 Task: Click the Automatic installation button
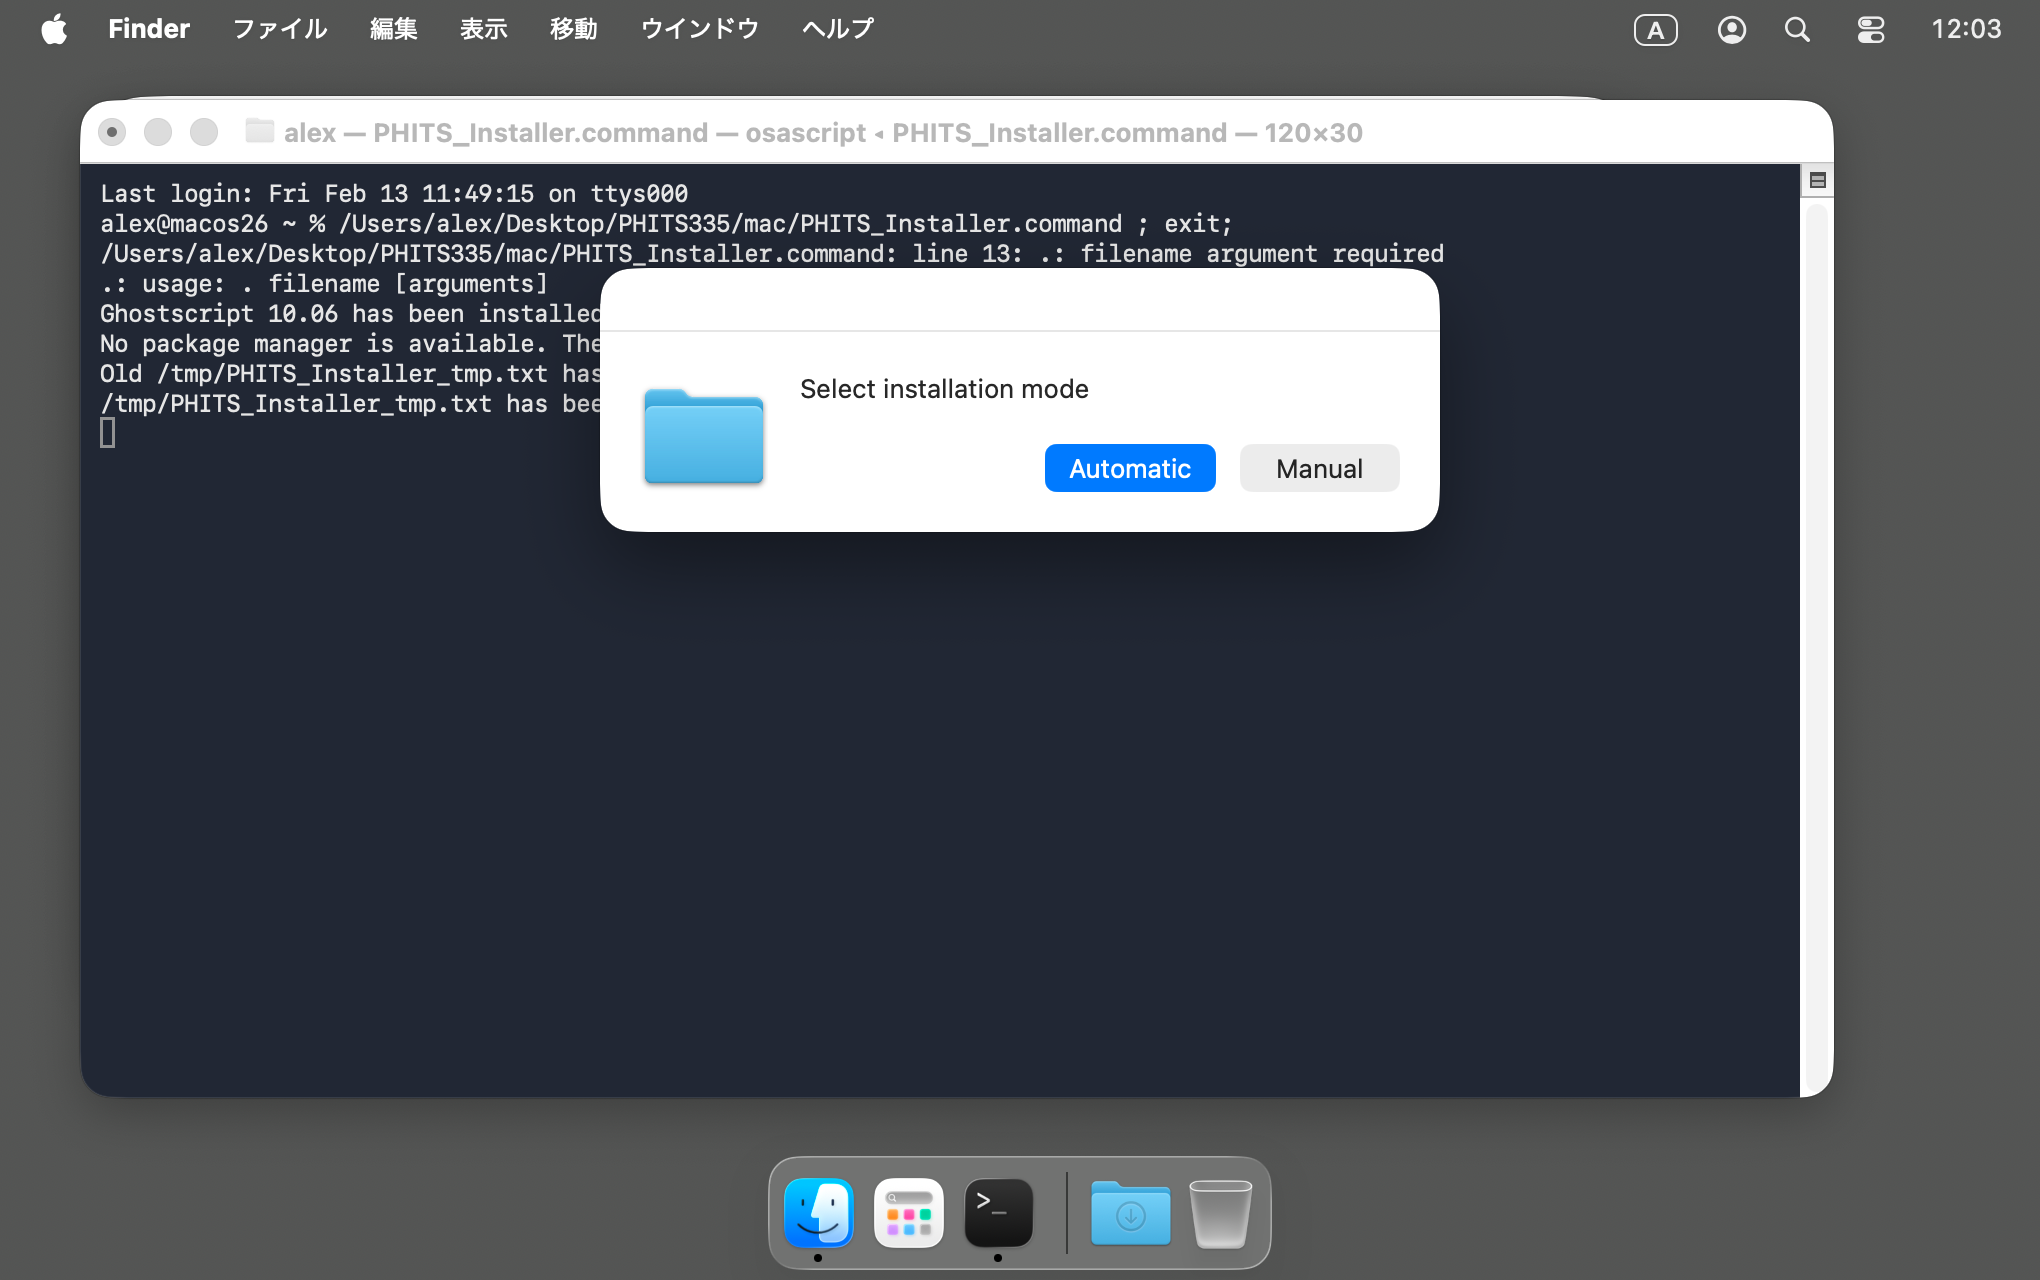click(1129, 468)
